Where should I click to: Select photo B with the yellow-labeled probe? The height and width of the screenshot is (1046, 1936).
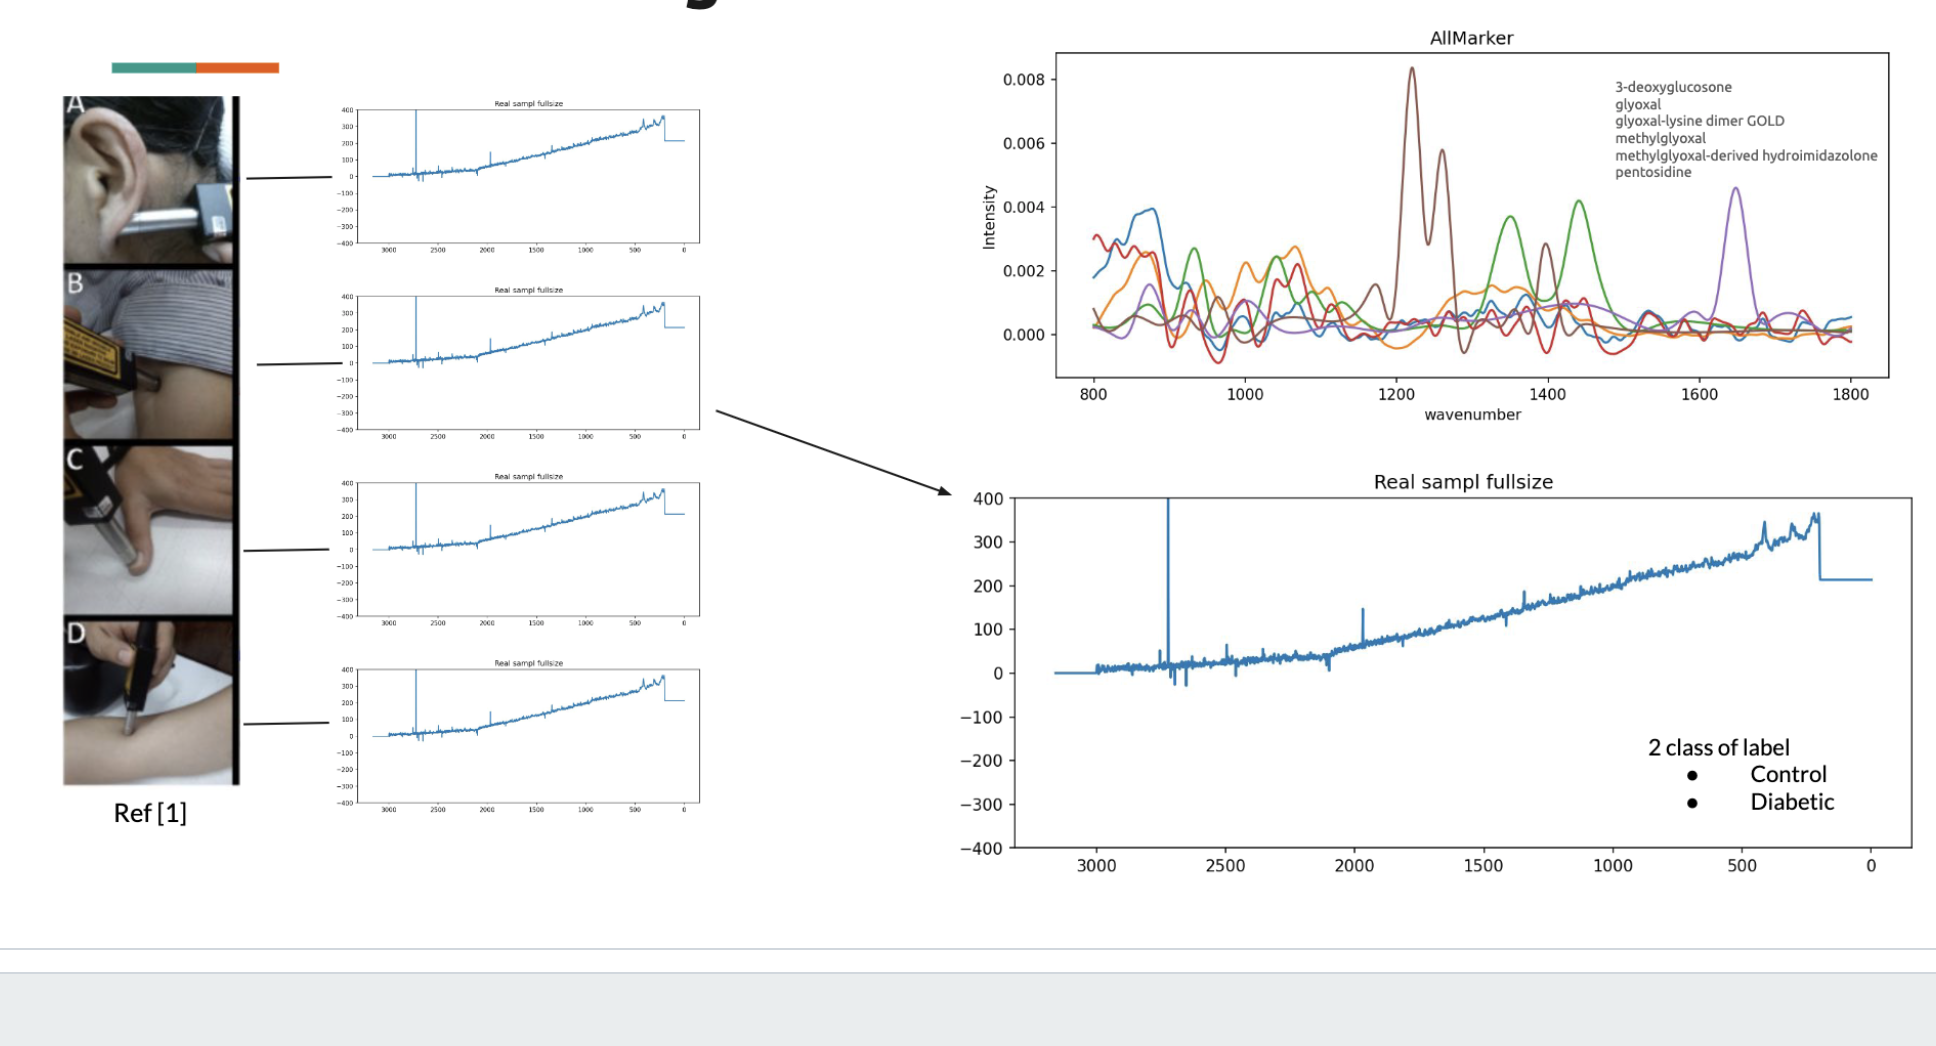coord(148,354)
